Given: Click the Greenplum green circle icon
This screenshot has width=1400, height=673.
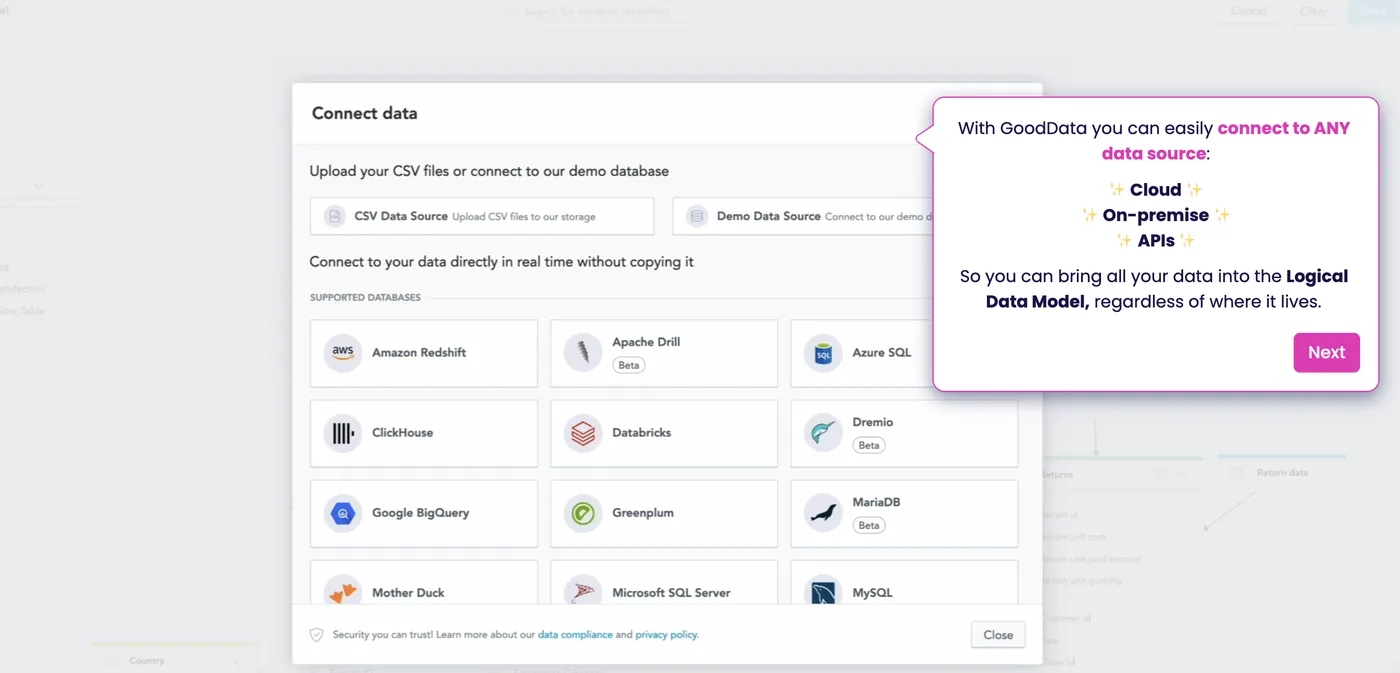Looking at the screenshot, I should (x=583, y=513).
